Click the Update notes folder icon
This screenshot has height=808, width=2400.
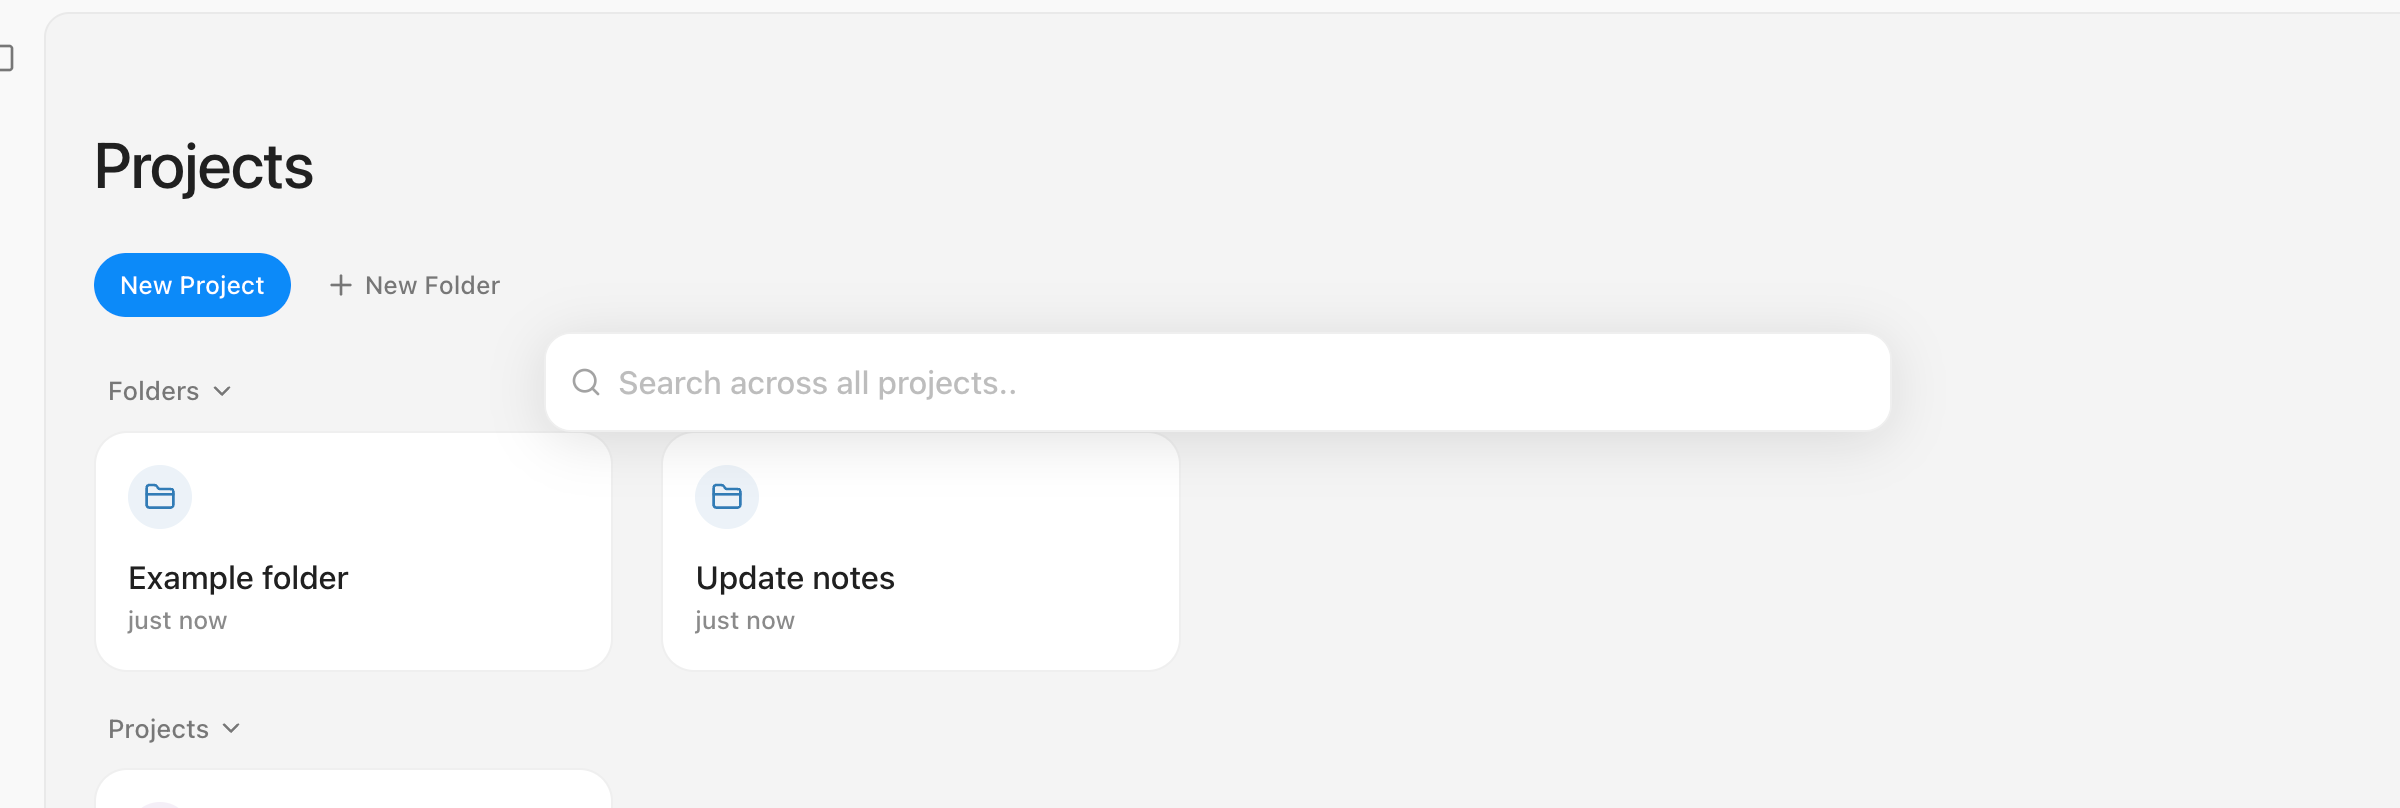(x=727, y=497)
